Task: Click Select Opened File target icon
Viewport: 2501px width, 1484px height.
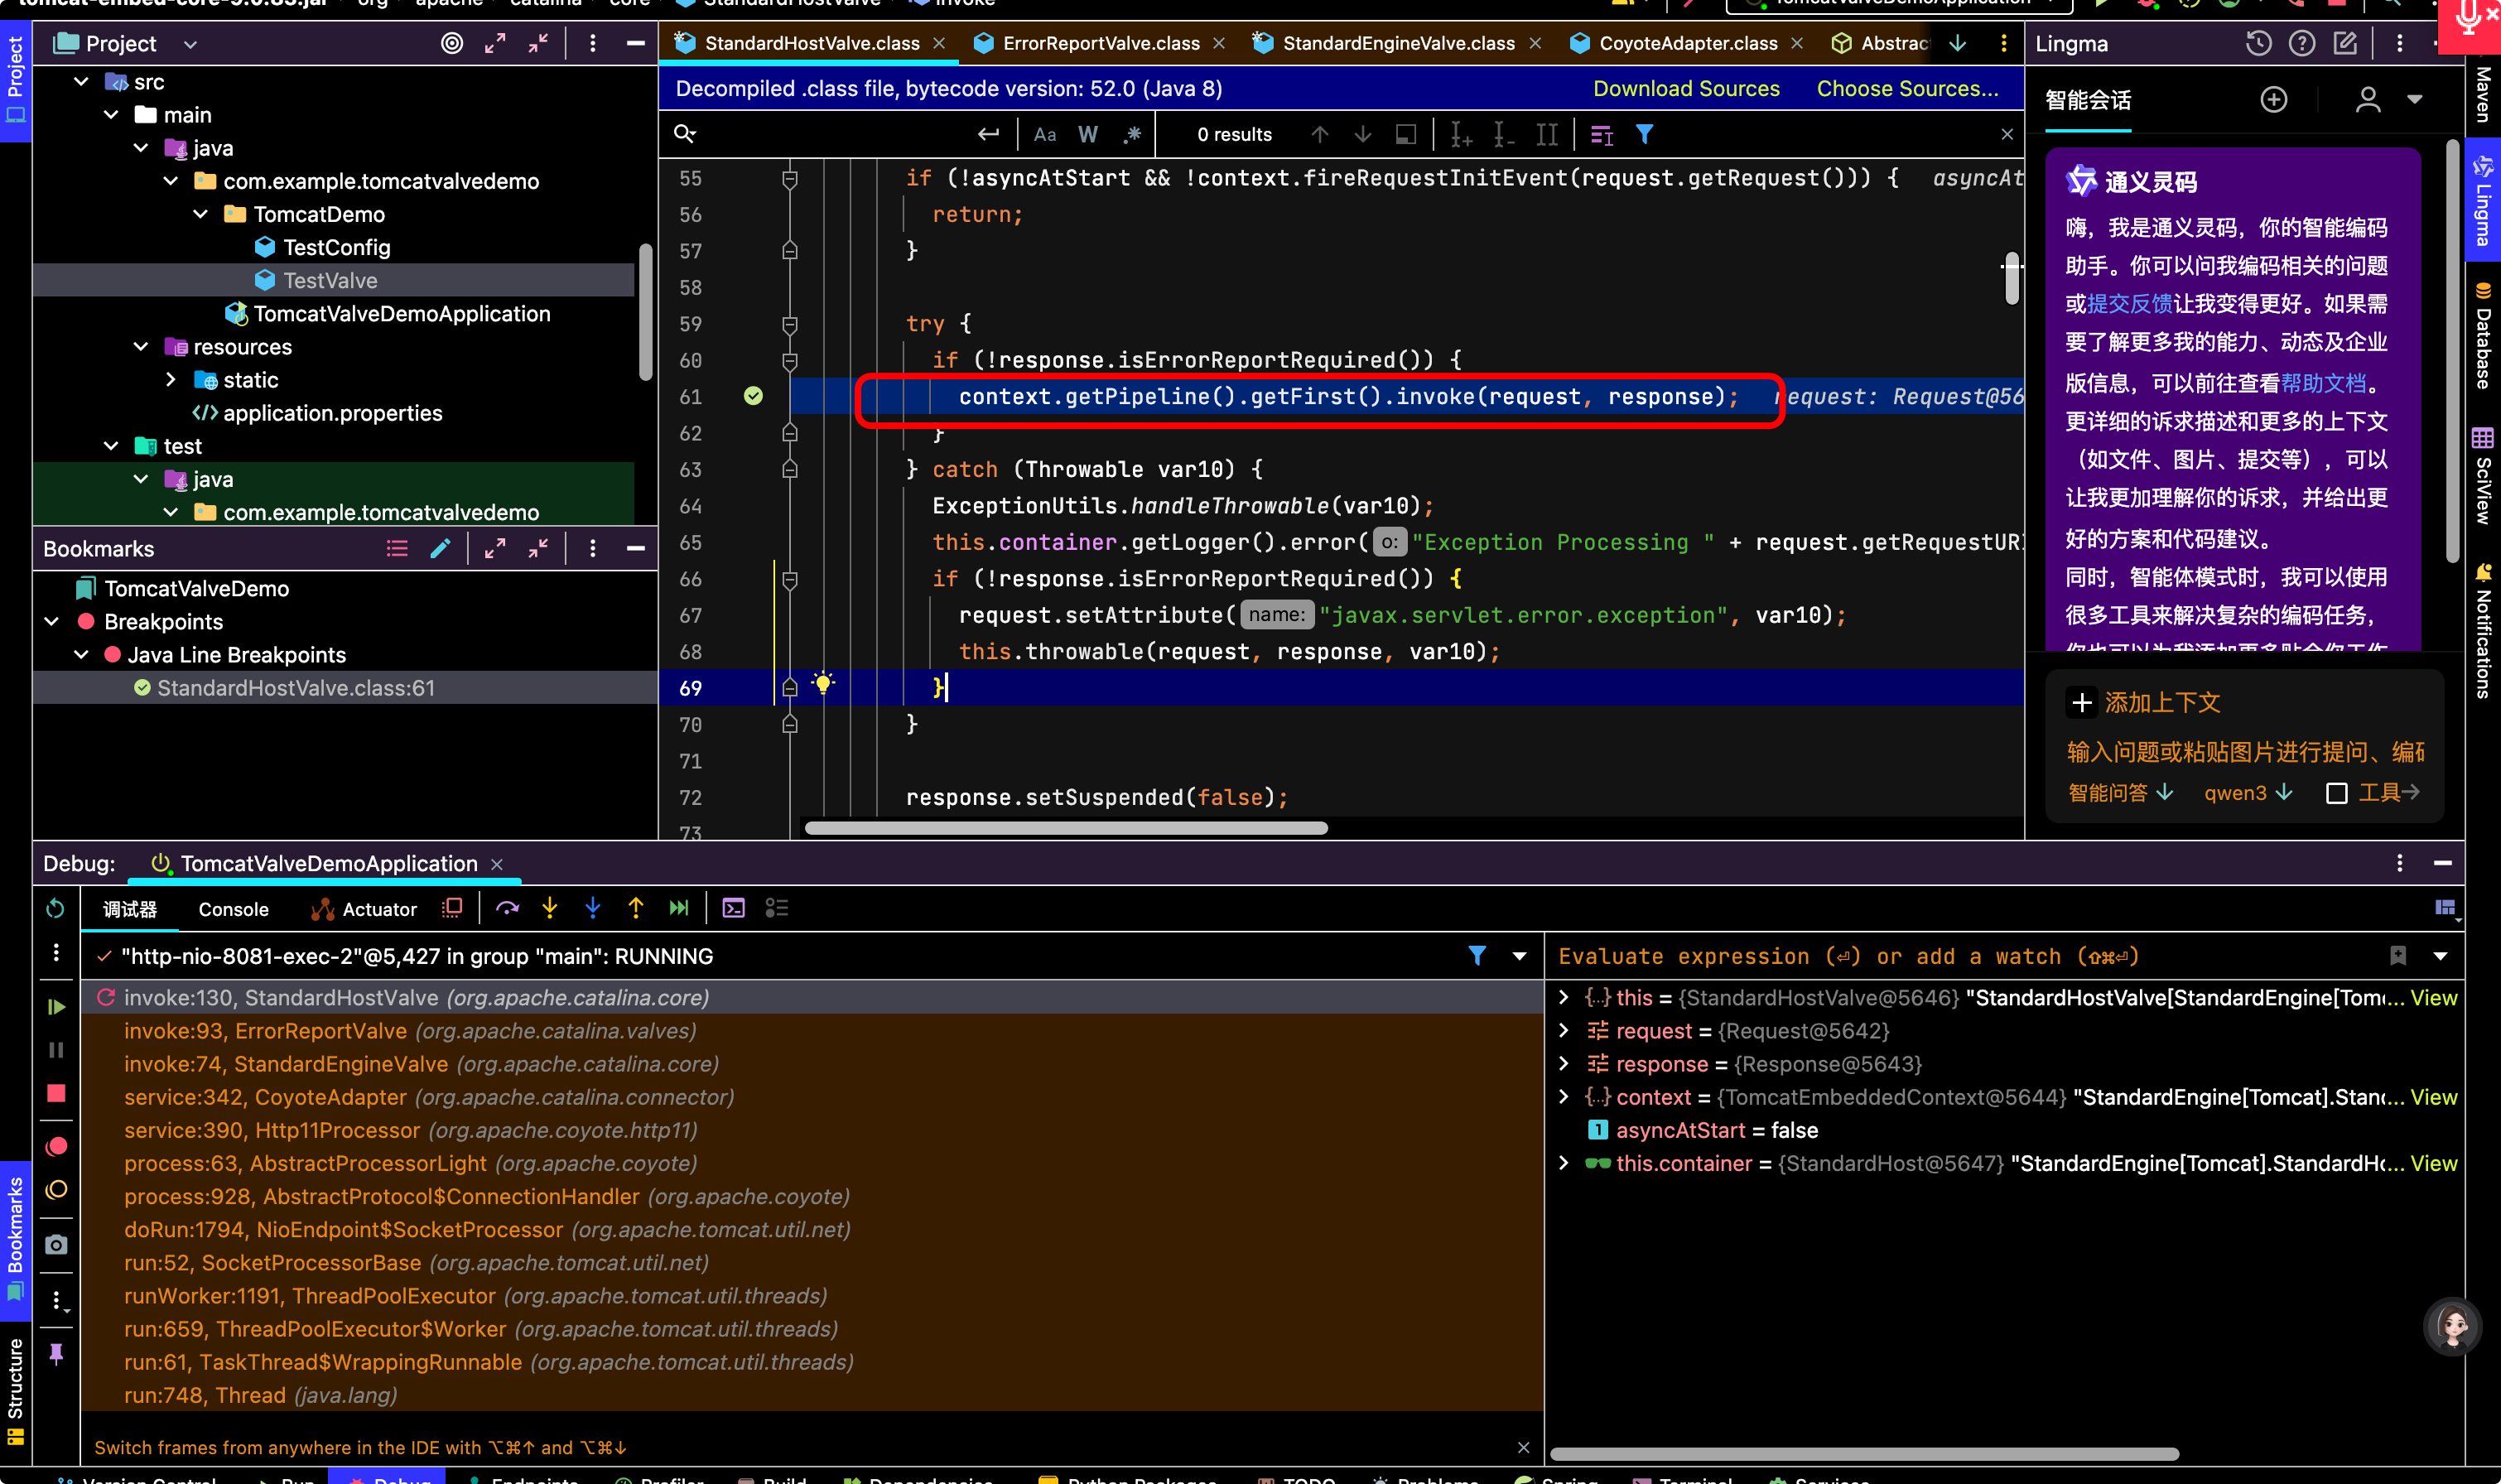Action: click(452, 43)
